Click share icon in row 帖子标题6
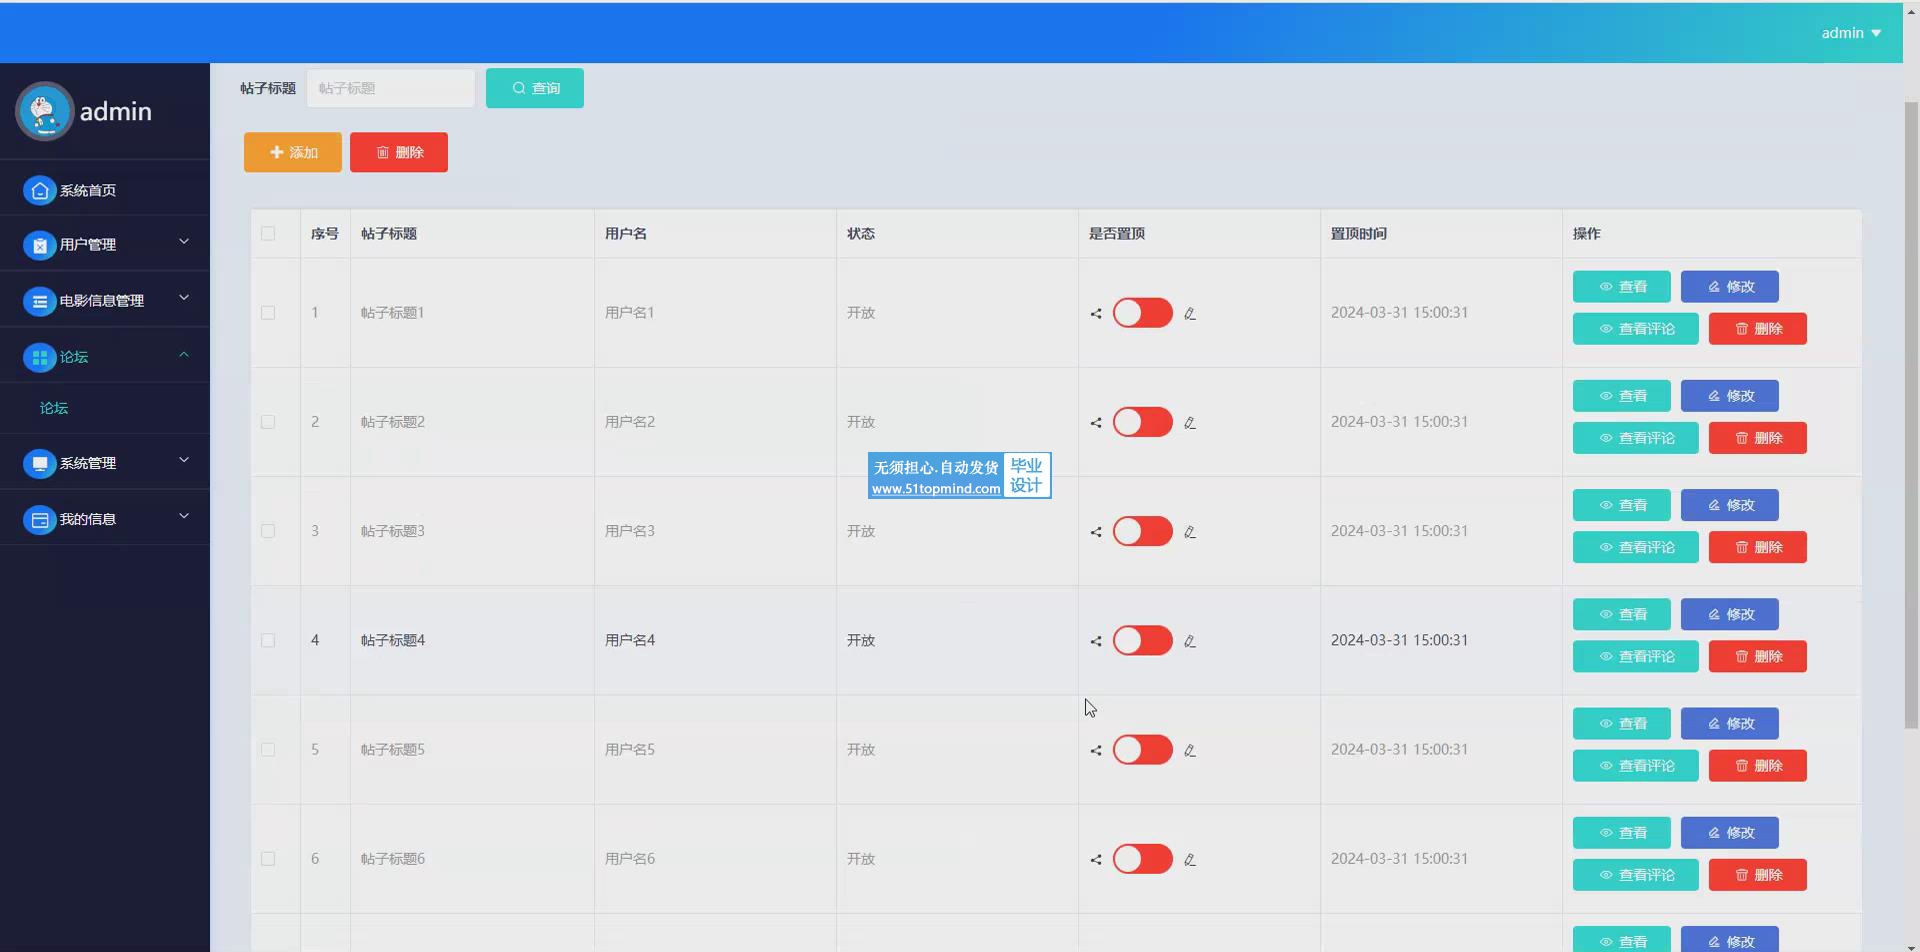 pos(1096,859)
